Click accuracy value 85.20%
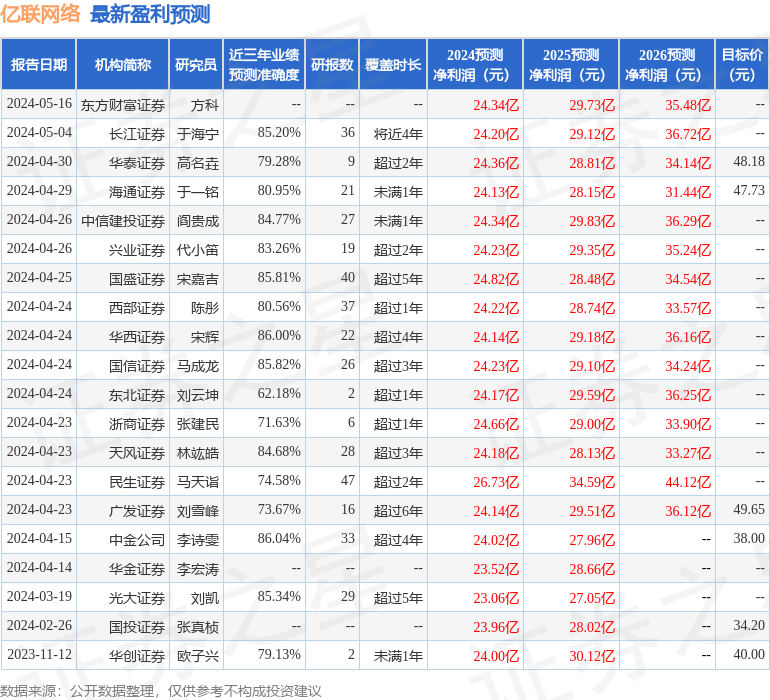This screenshot has width=770, height=700. tap(279, 132)
